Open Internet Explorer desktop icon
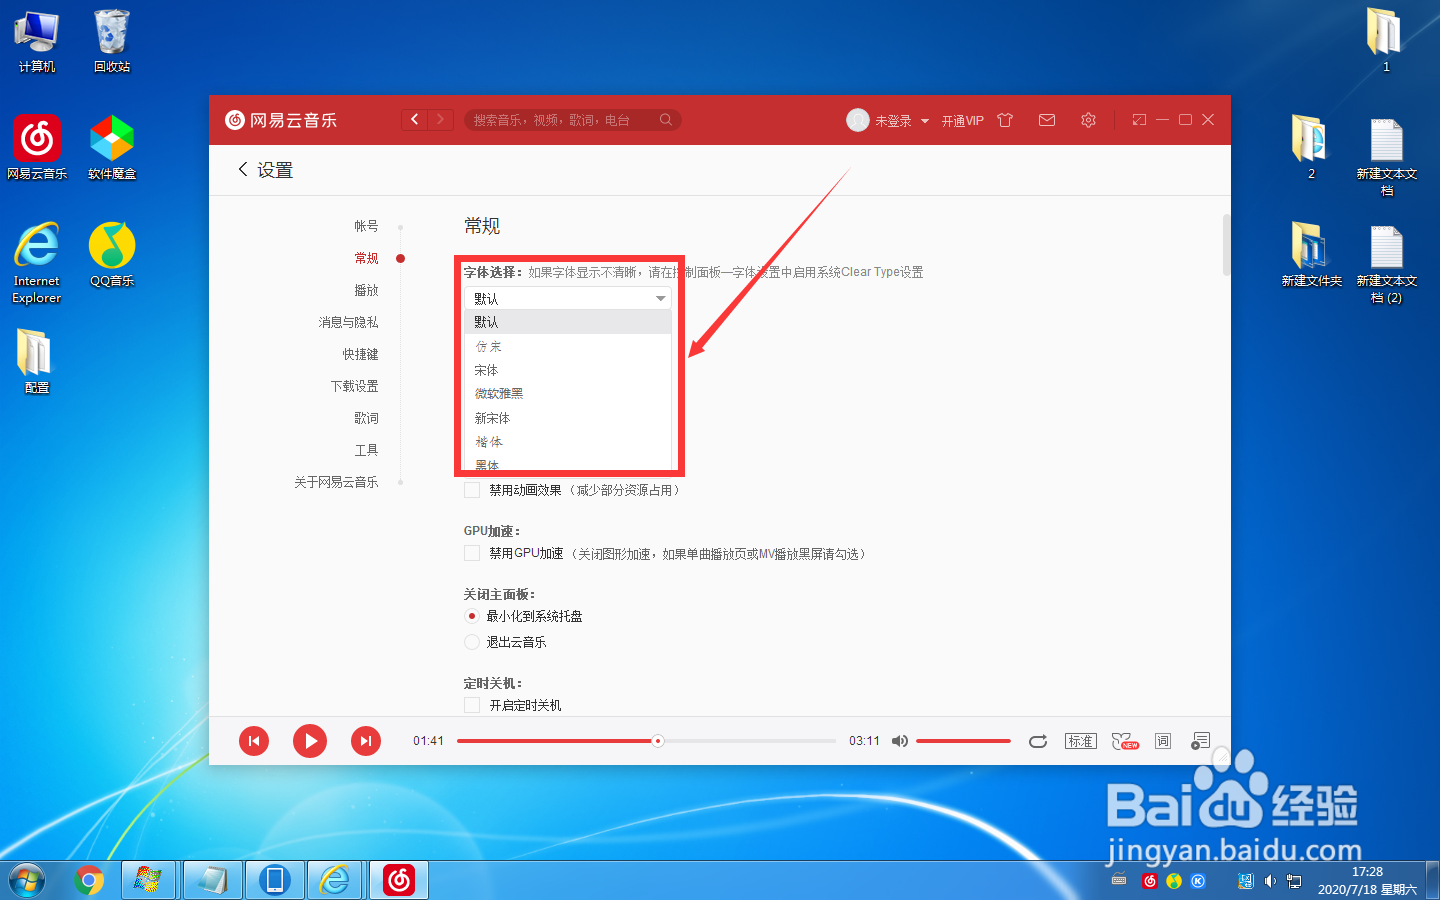Viewport: 1440px width, 900px height. pos(37,263)
